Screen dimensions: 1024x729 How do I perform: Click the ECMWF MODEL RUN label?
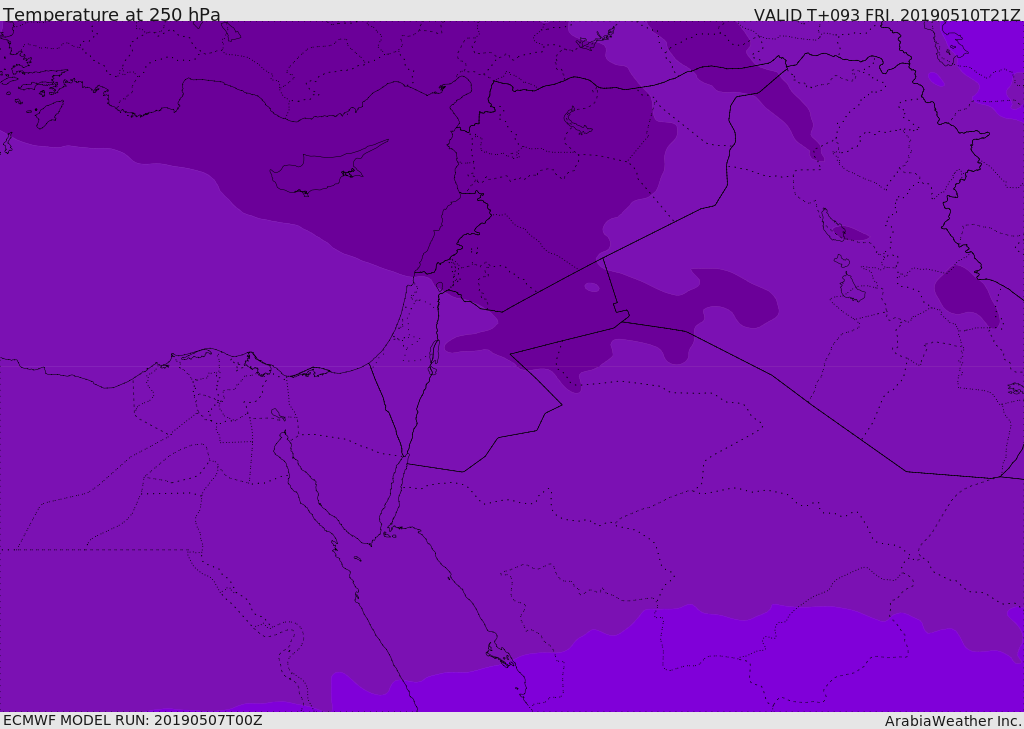132,720
